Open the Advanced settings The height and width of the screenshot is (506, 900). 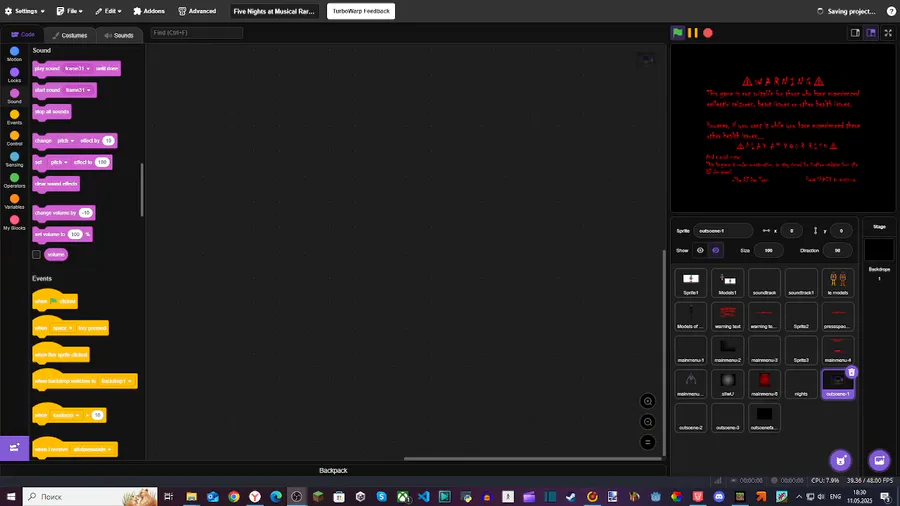point(197,11)
